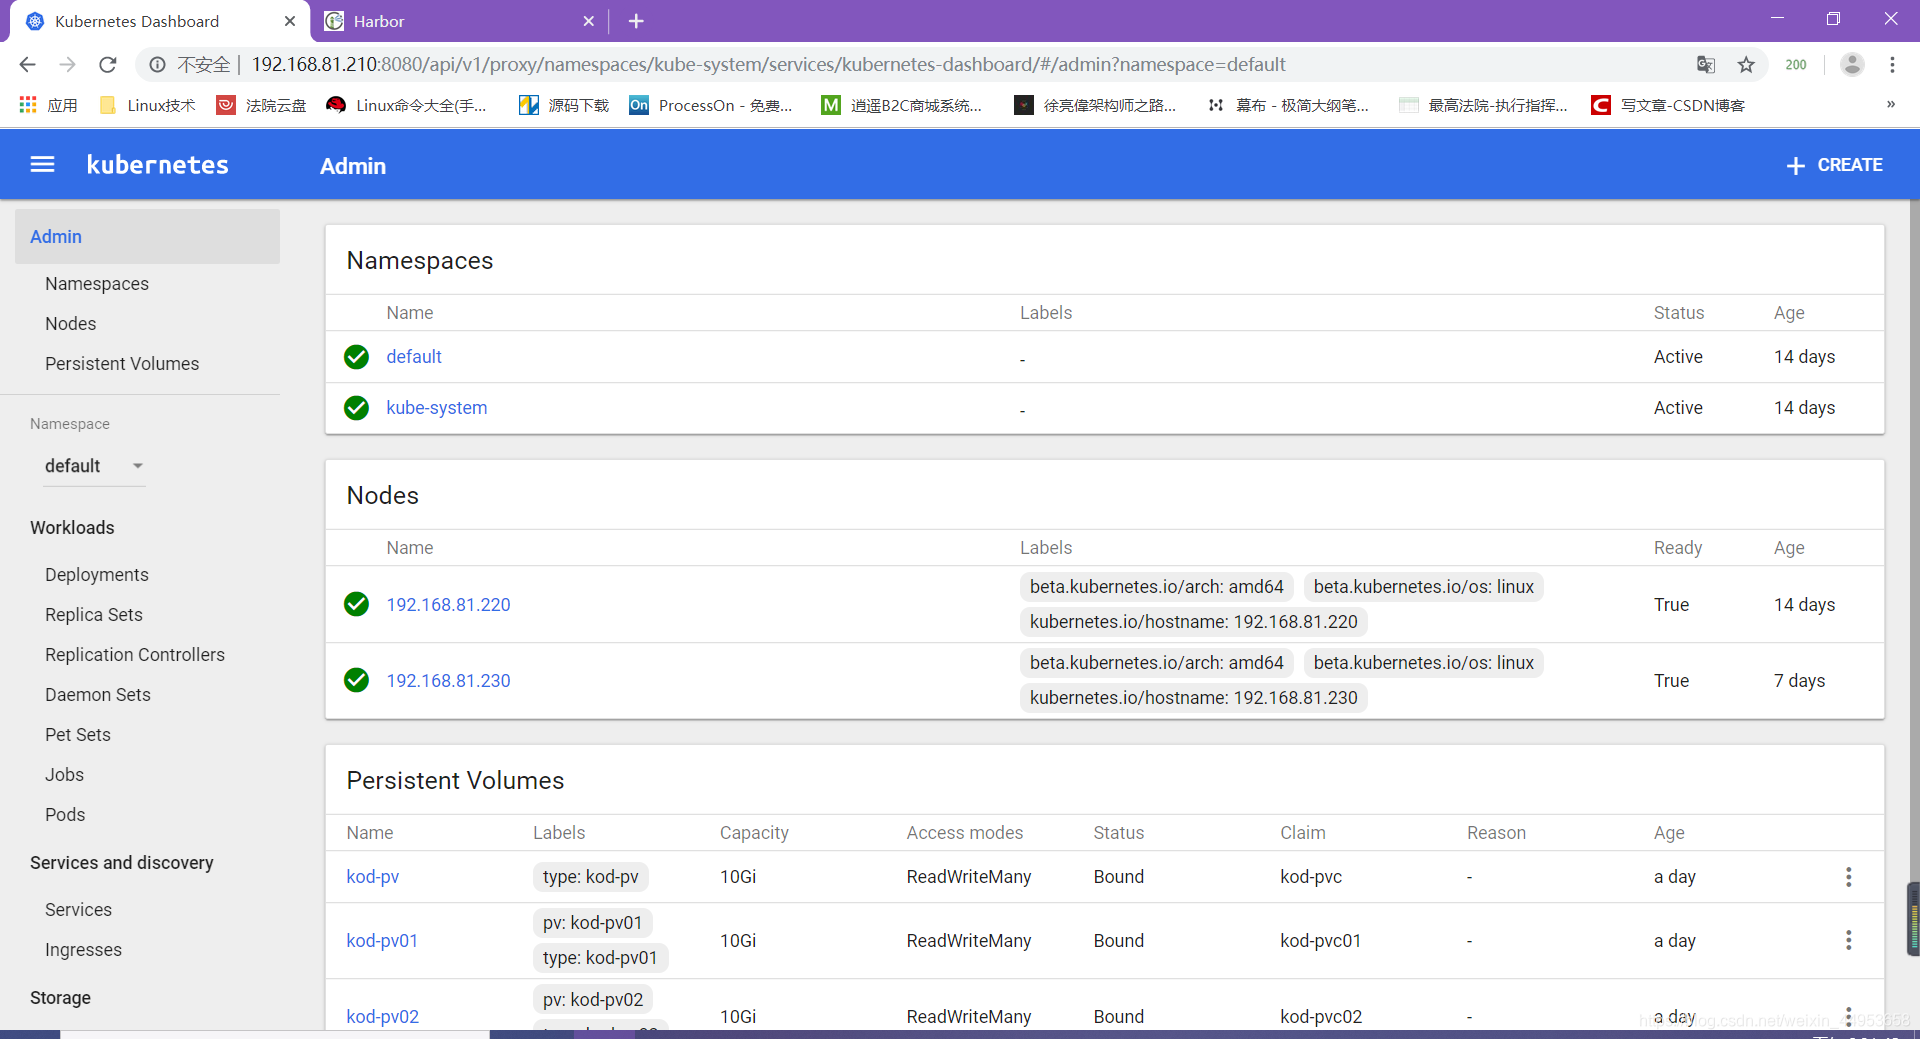Open the 写文章-CSDN博客 bookmark
Image resolution: width=1920 pixels, height=1039 pixels.
pyautogui.click(x=1668, y=105)
